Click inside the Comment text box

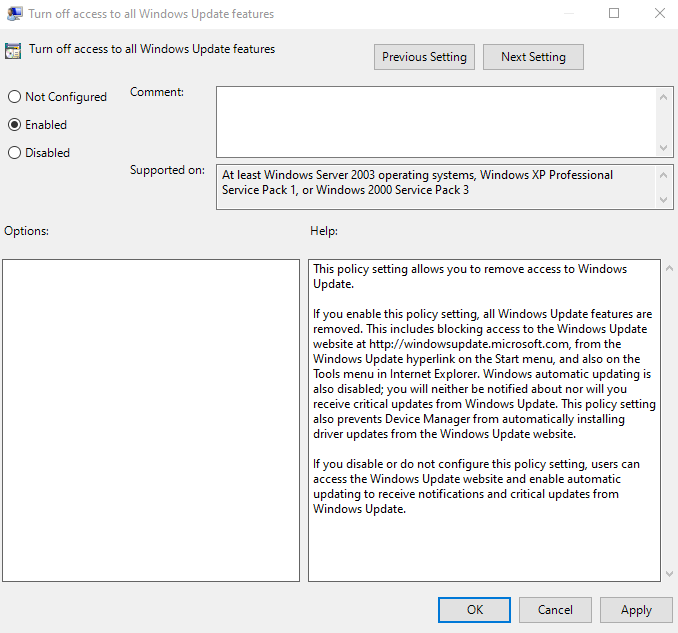(x=436, y=122)
